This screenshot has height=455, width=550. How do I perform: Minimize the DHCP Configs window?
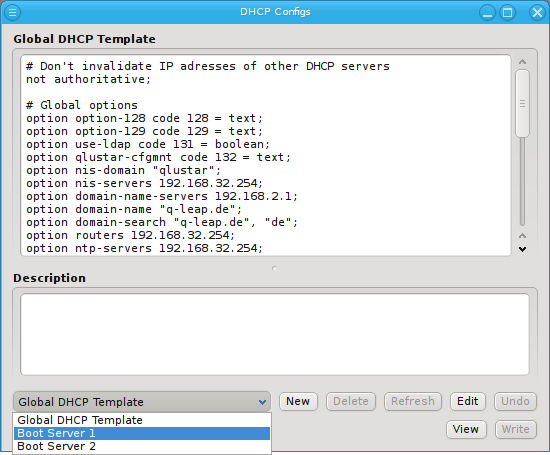point(487,13)
